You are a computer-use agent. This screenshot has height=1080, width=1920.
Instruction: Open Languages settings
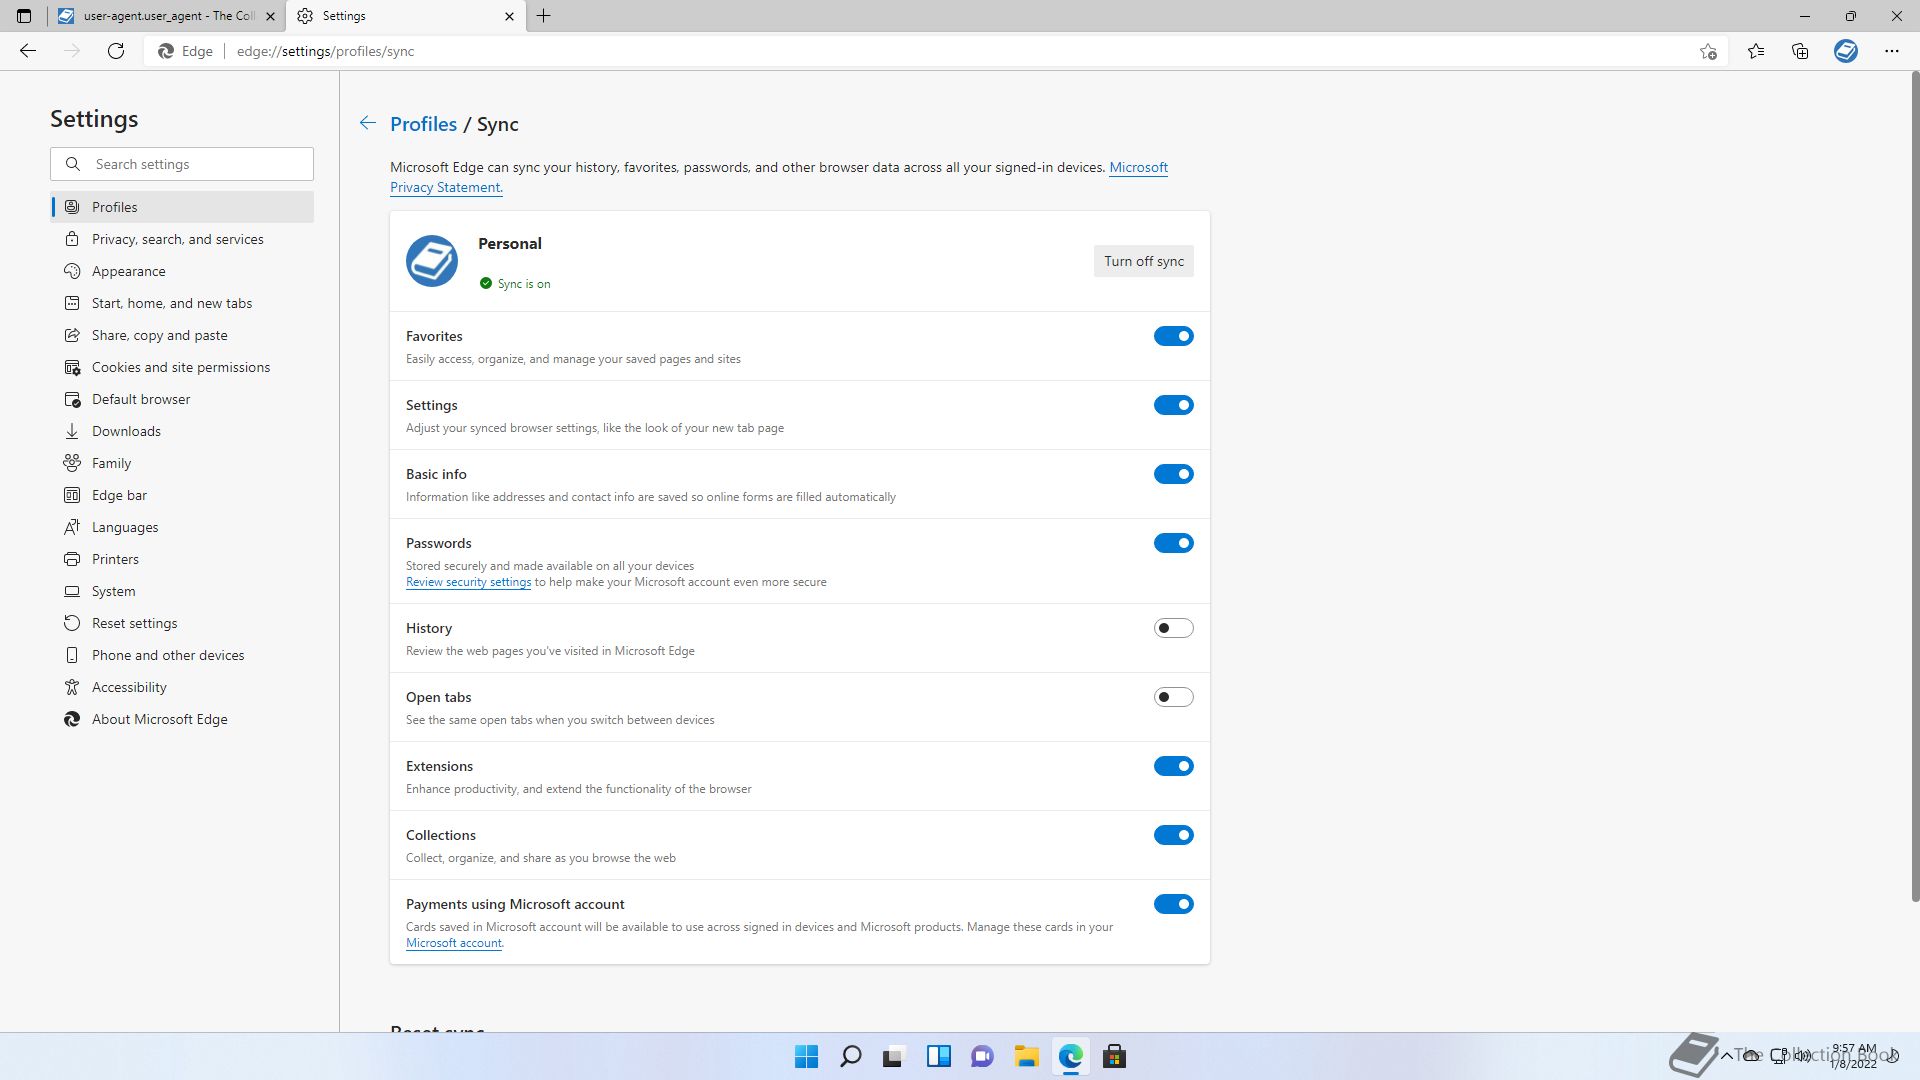tap(182, 527)
